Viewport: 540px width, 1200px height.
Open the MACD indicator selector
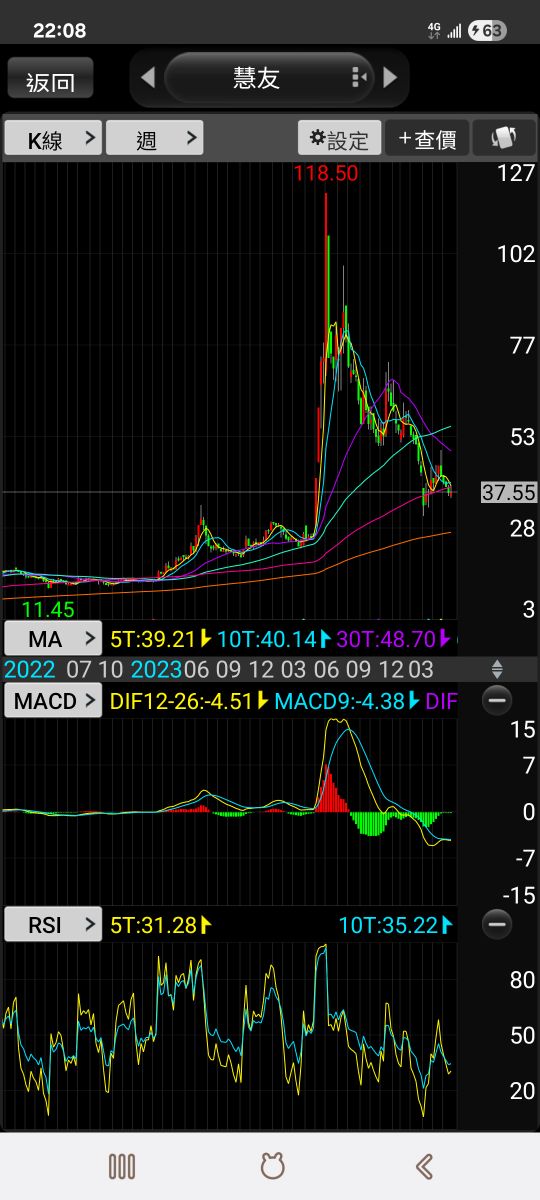point(53,701)
